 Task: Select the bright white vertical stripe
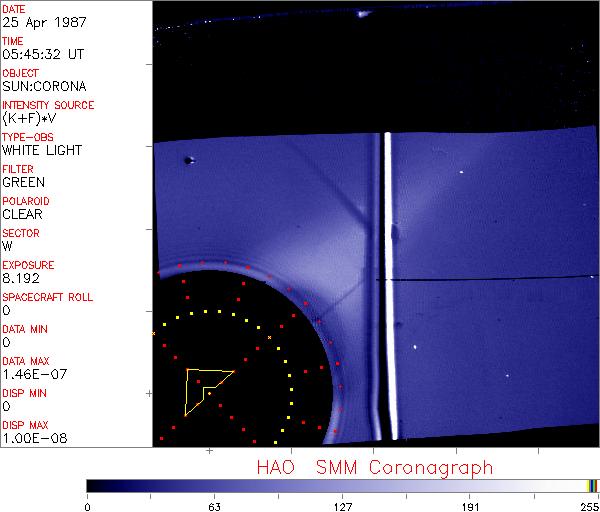click(x=392, y=285)
